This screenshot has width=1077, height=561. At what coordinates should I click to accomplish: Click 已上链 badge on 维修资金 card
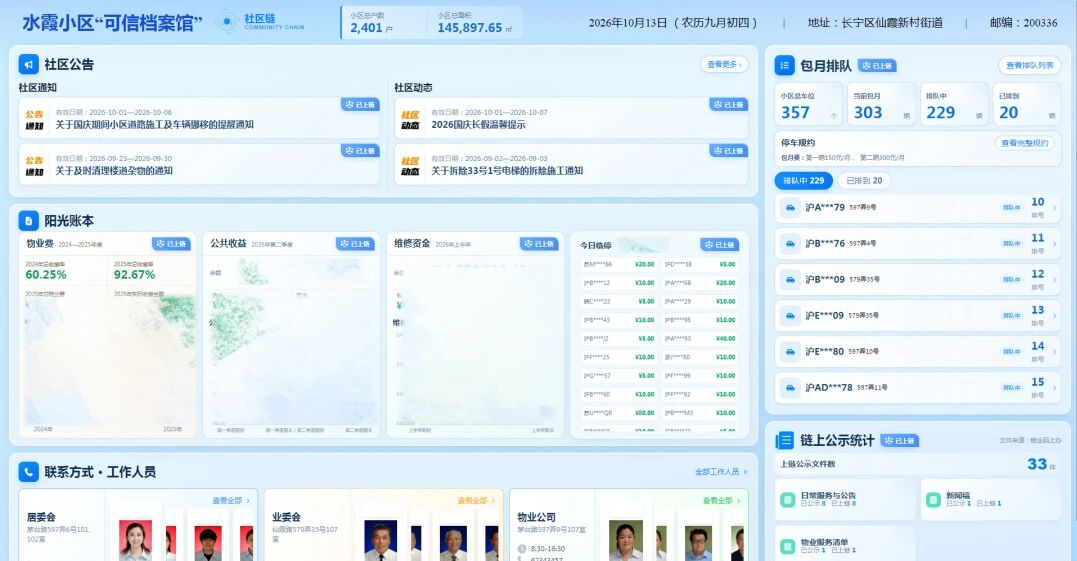[x=539, y=244]
